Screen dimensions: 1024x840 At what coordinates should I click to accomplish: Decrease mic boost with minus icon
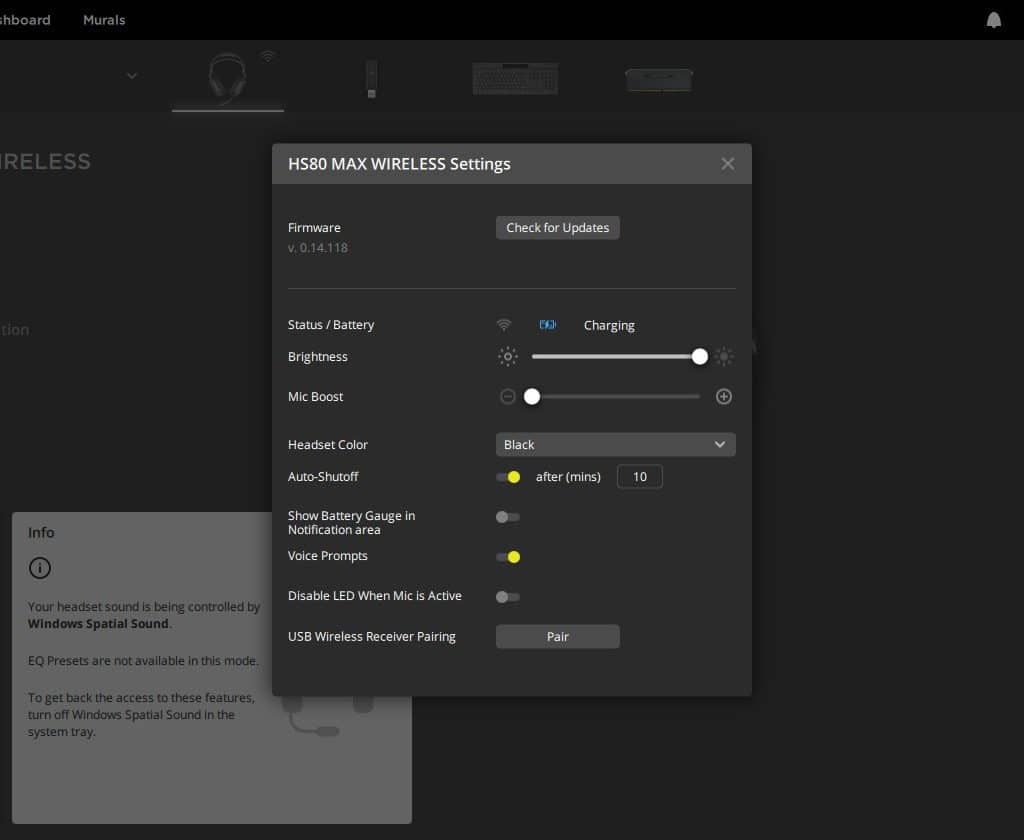pos(508,397)
